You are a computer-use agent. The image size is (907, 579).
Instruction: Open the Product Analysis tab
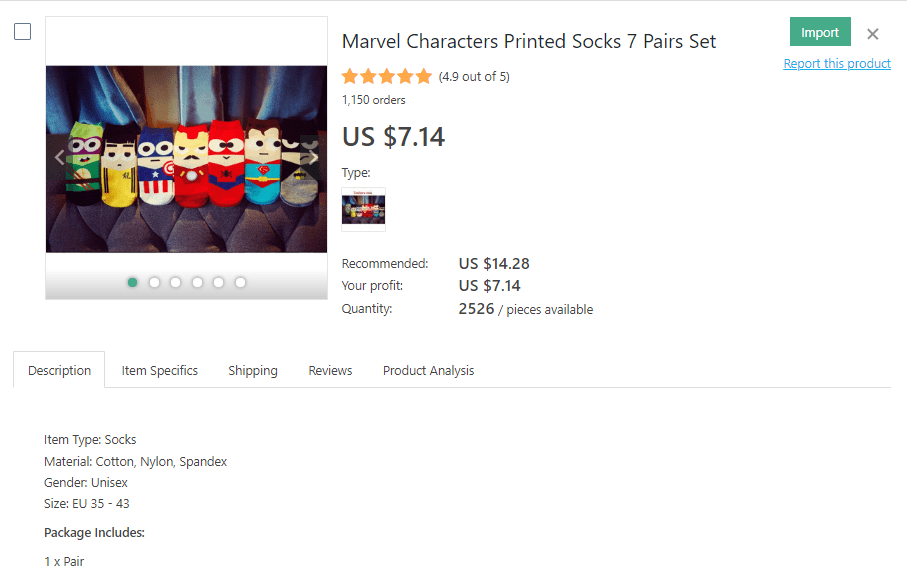[x=428, y=370]
